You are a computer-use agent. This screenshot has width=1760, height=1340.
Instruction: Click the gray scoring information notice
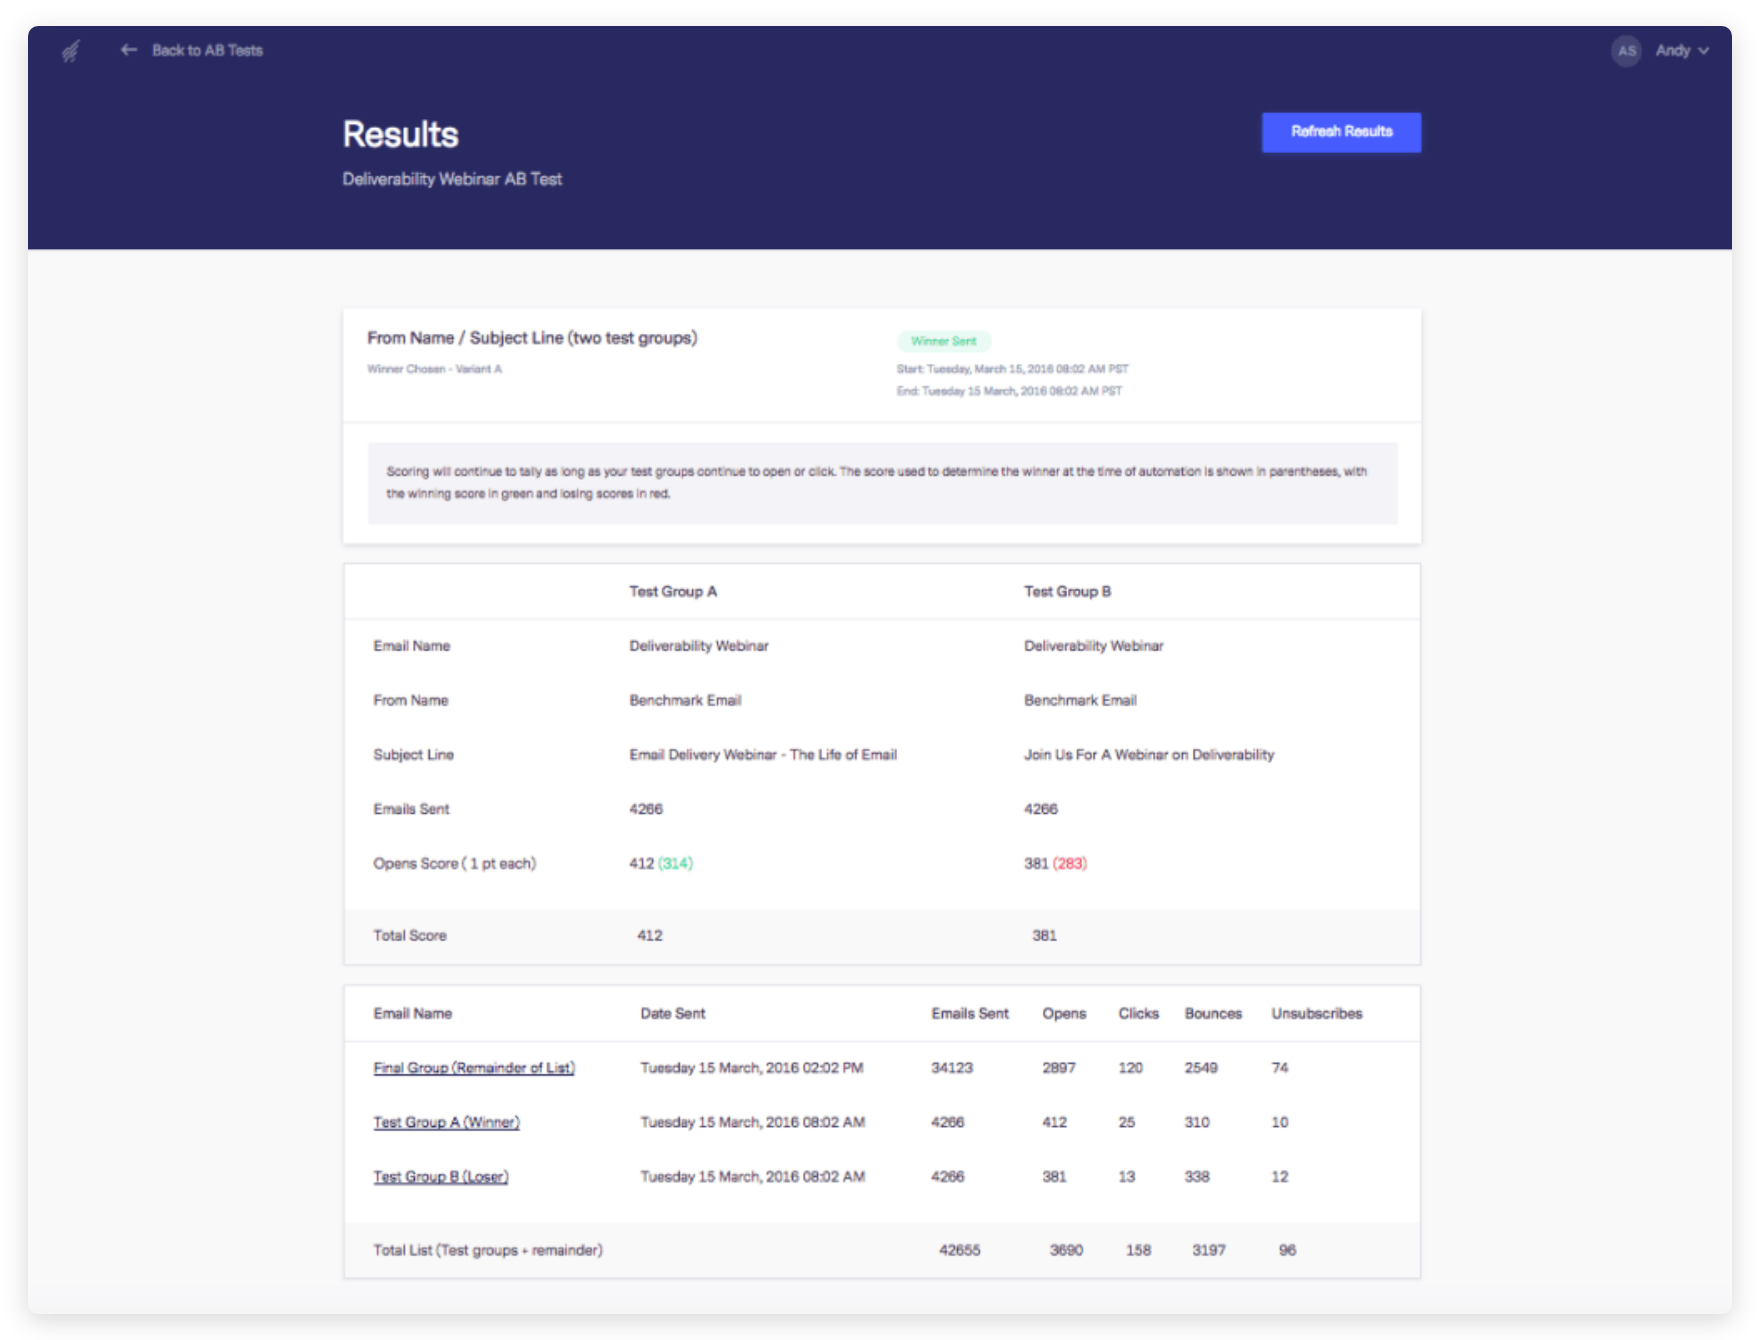(882, 483)
